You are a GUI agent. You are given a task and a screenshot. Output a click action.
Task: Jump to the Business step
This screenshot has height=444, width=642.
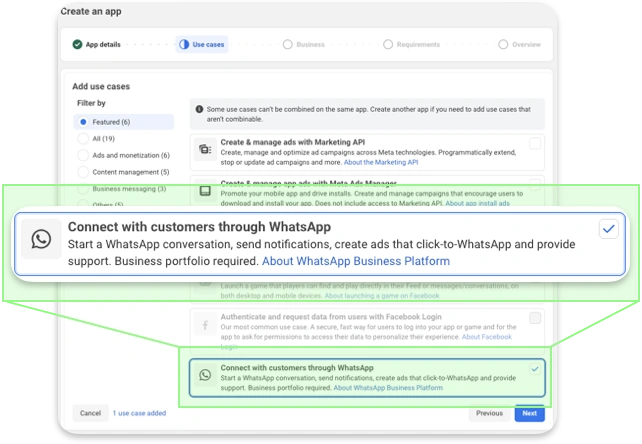(x=303, y=44)
